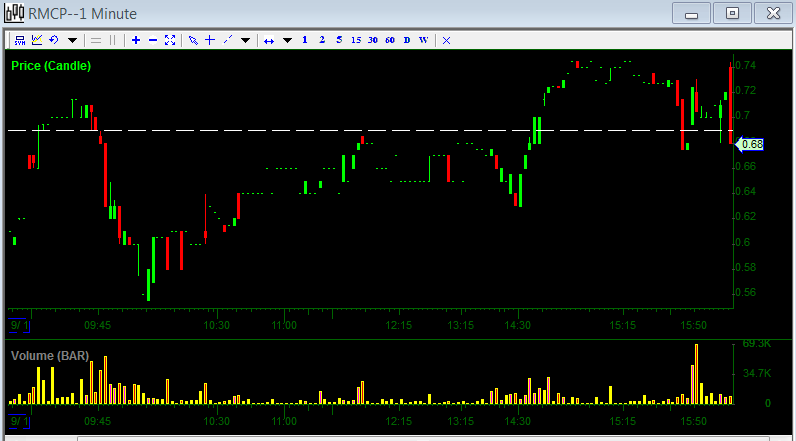Viewport: 796px width, 441px height.
Task: Open the chart studies icon
Action: point(37,40)
